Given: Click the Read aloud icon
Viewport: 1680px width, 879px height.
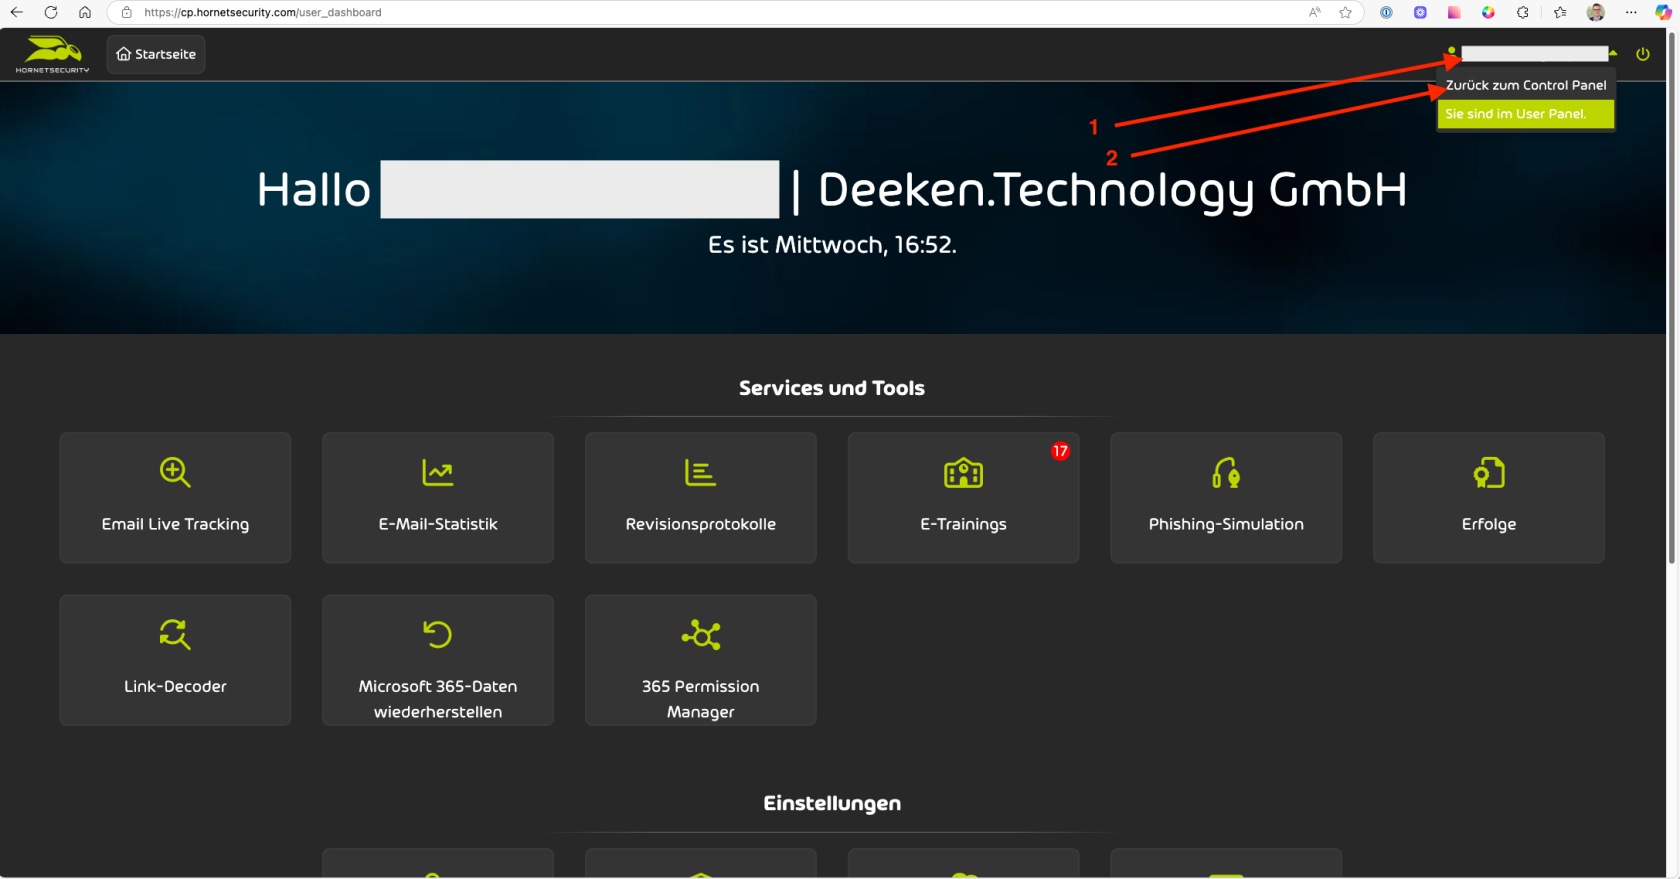Looking at the screenshot, I should pos(1314,12).
